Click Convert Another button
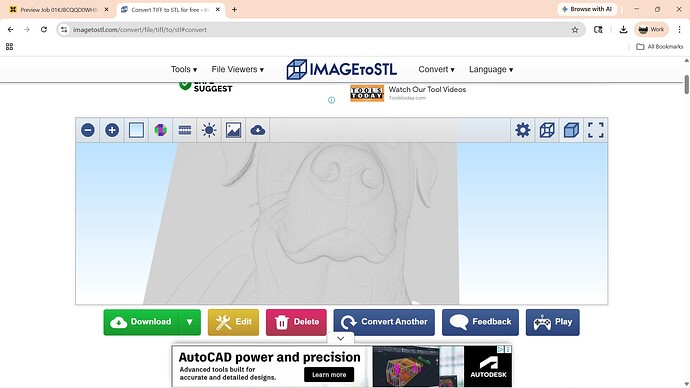The width and height of the screenshot is (690, 388). click(384, 322)
